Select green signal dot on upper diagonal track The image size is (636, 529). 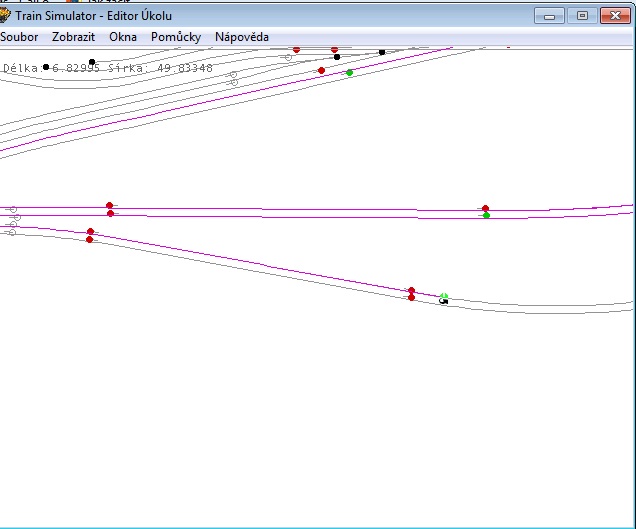click(349, 73)
